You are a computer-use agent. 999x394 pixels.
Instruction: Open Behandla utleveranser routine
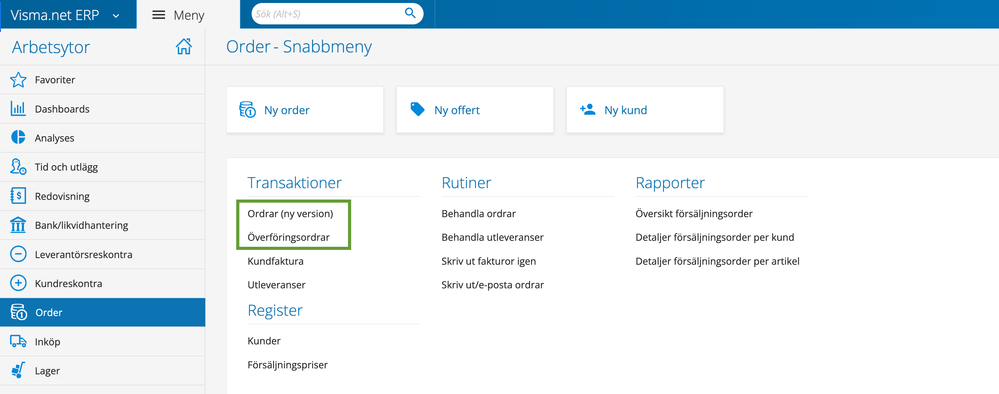point(492,237)
